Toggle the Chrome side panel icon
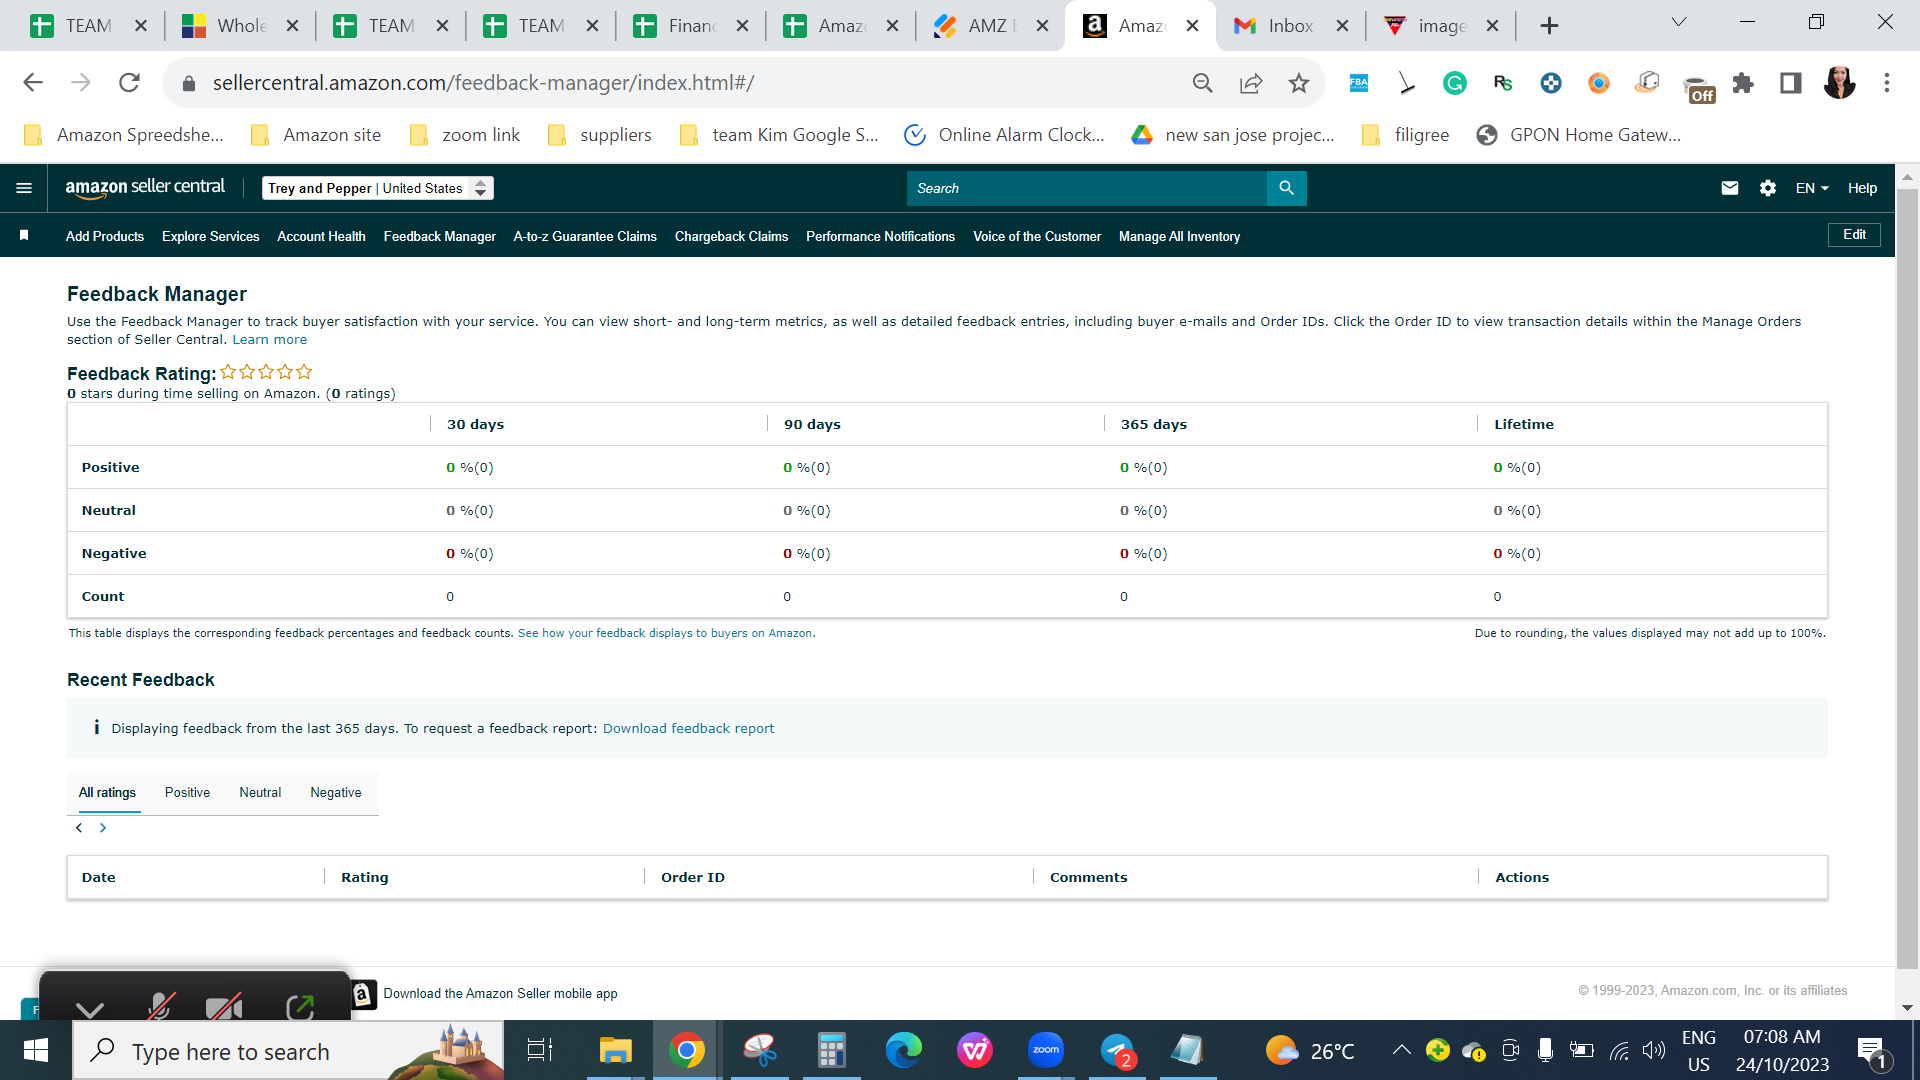Screen dimensions: 1920x1080 1791,83
